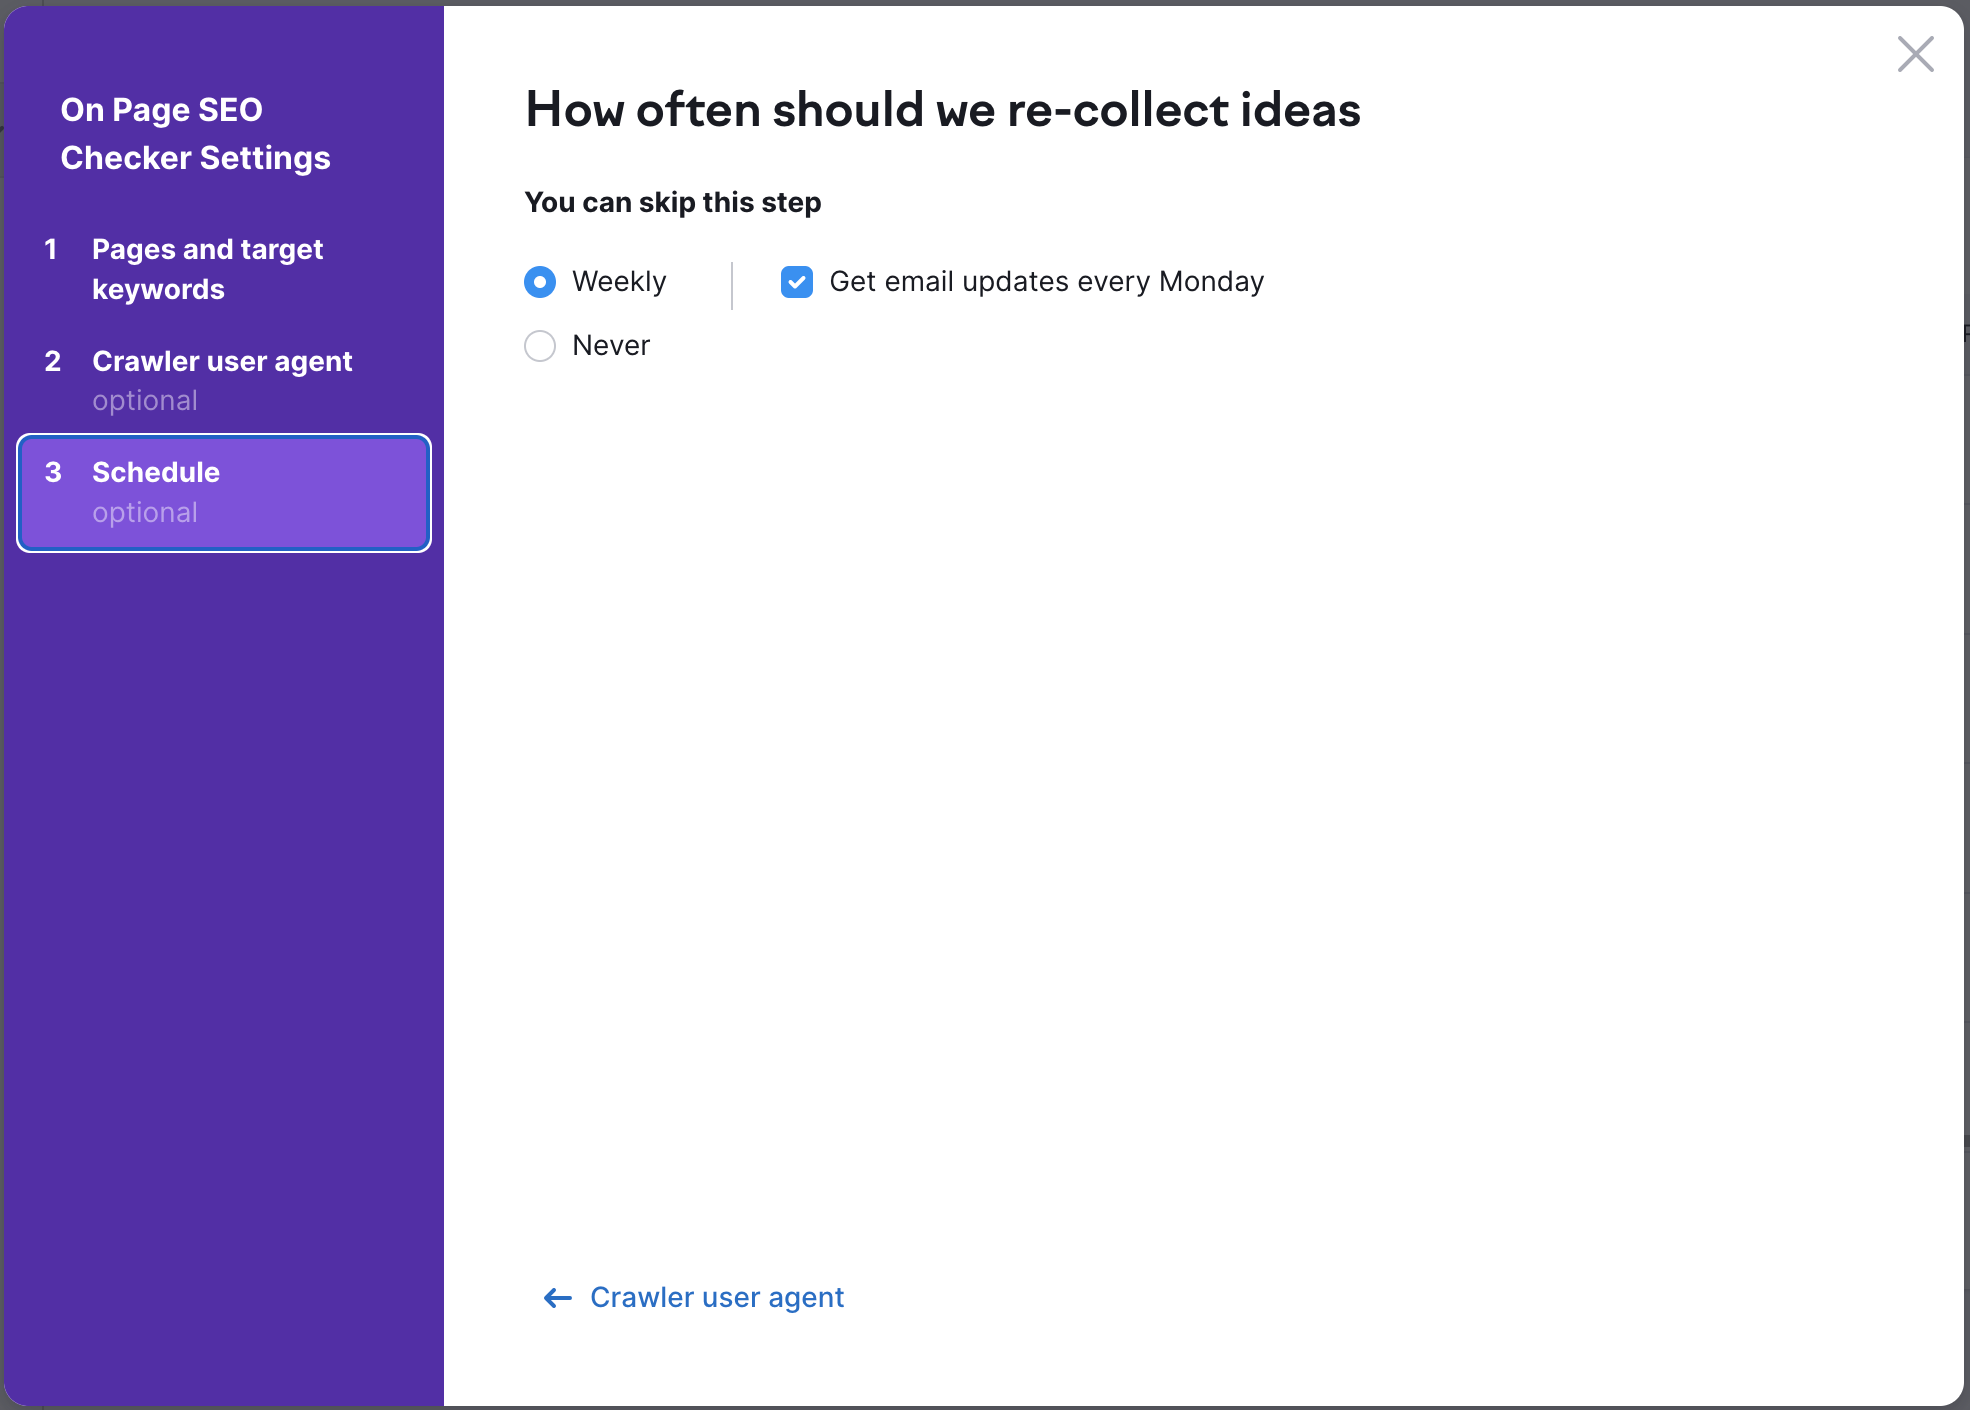Close the On Page SEO Checker dialog

[1915, 54]
